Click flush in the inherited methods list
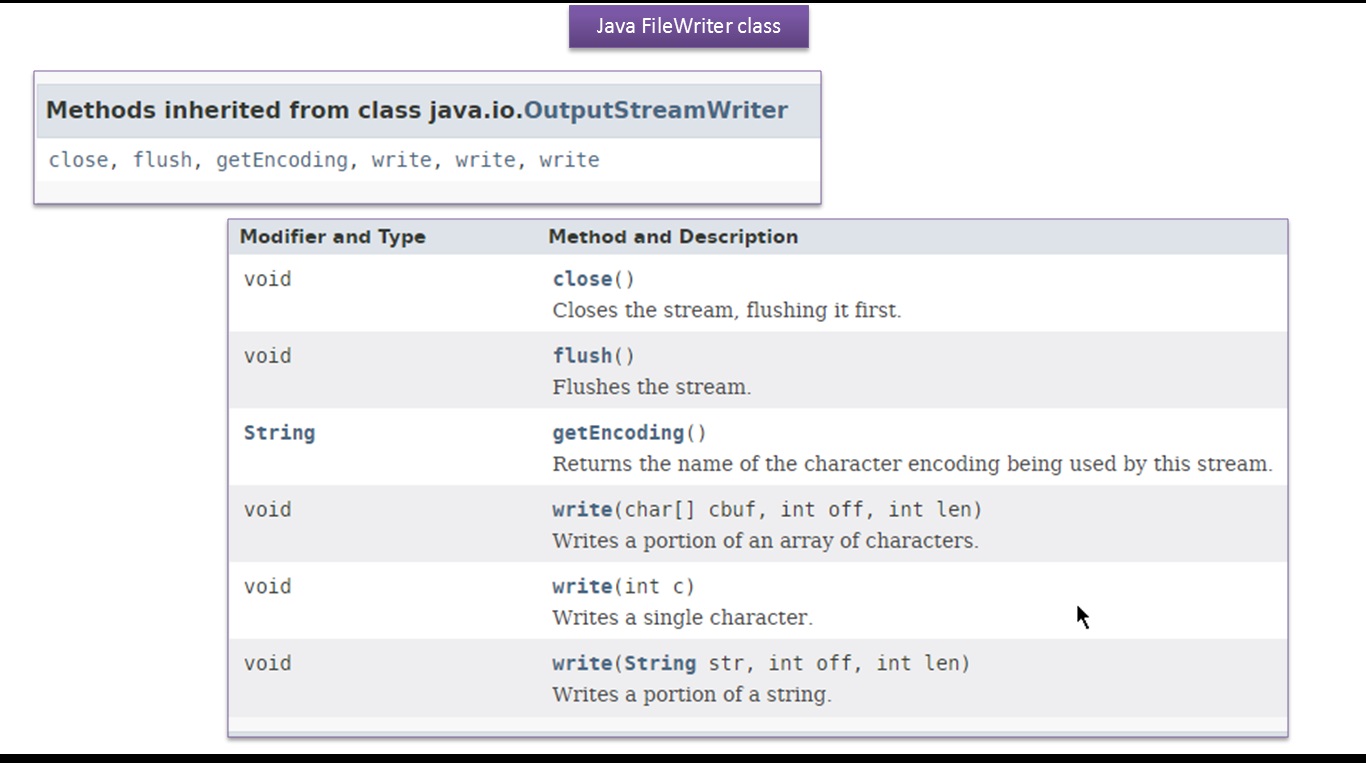This screenshot has height=763, width=1366. point(162,160)
